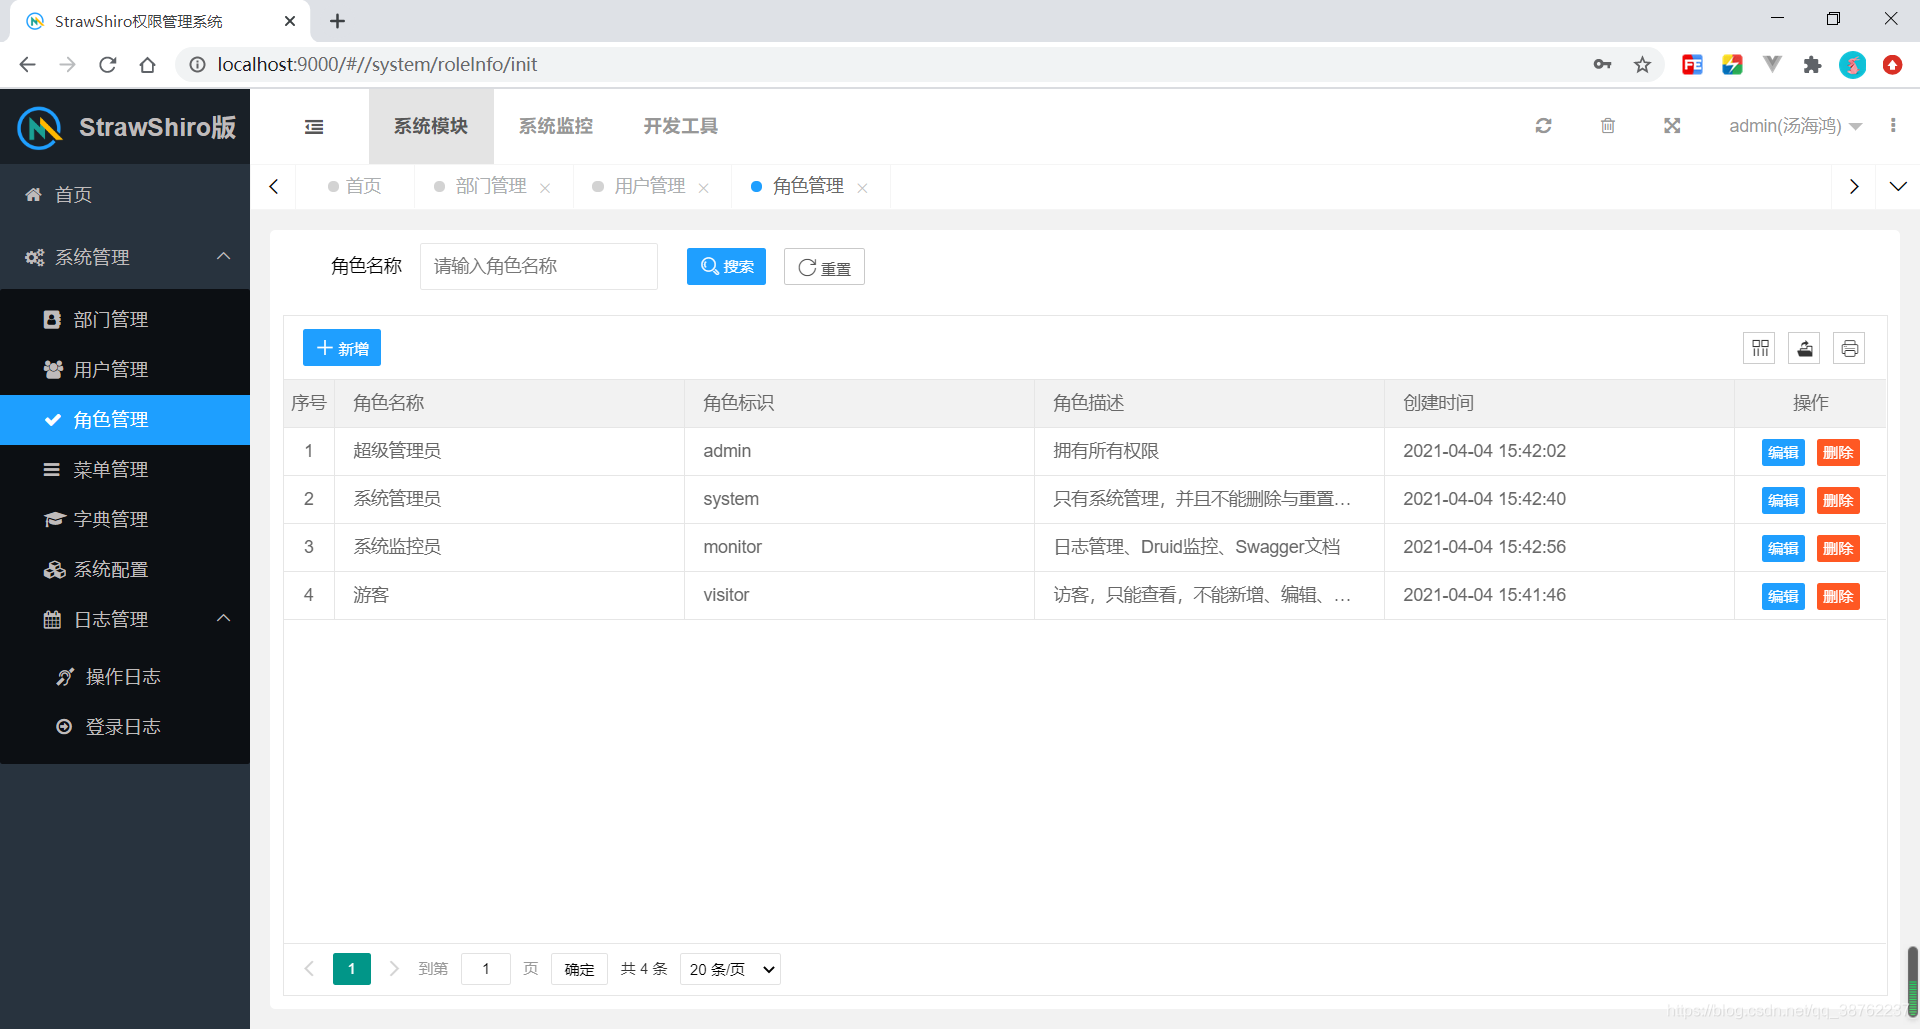The width and height of the screenshot is (1920, 1029).
Task: Collapse the sidebar with the menu-fold icon
Action: (x=314, y=126)
